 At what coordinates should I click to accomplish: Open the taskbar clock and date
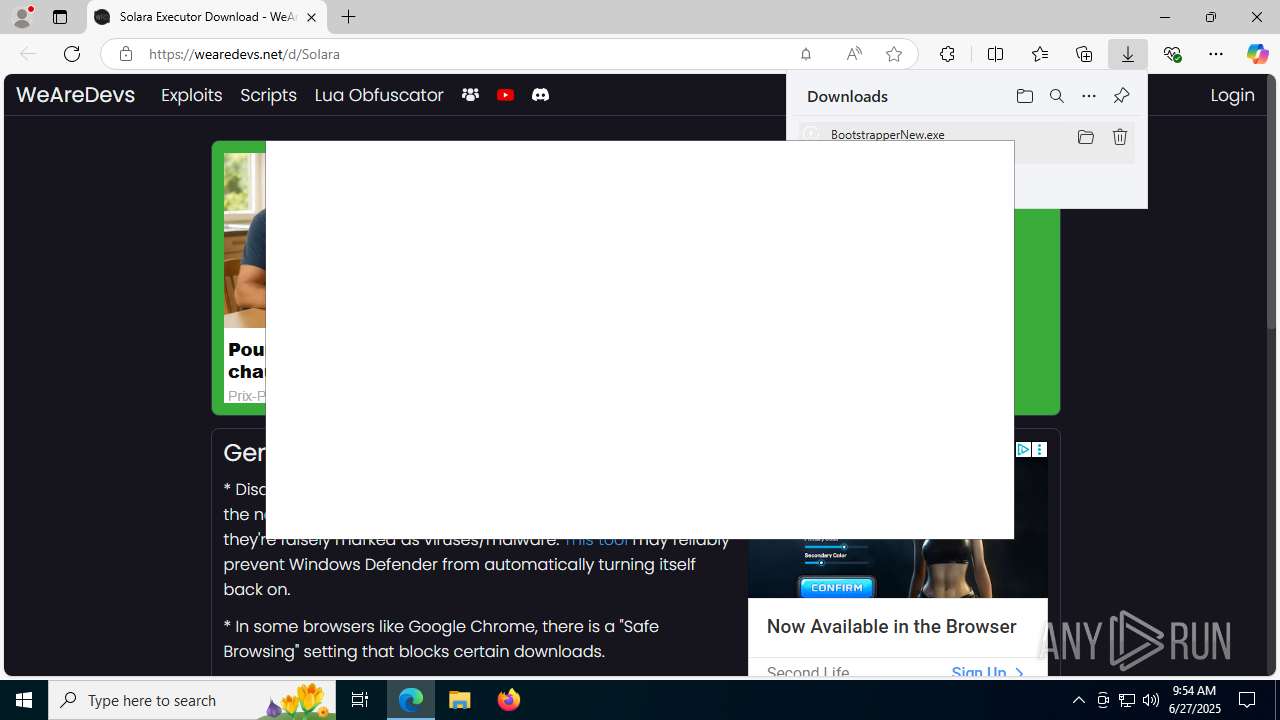pos(1195,700)
